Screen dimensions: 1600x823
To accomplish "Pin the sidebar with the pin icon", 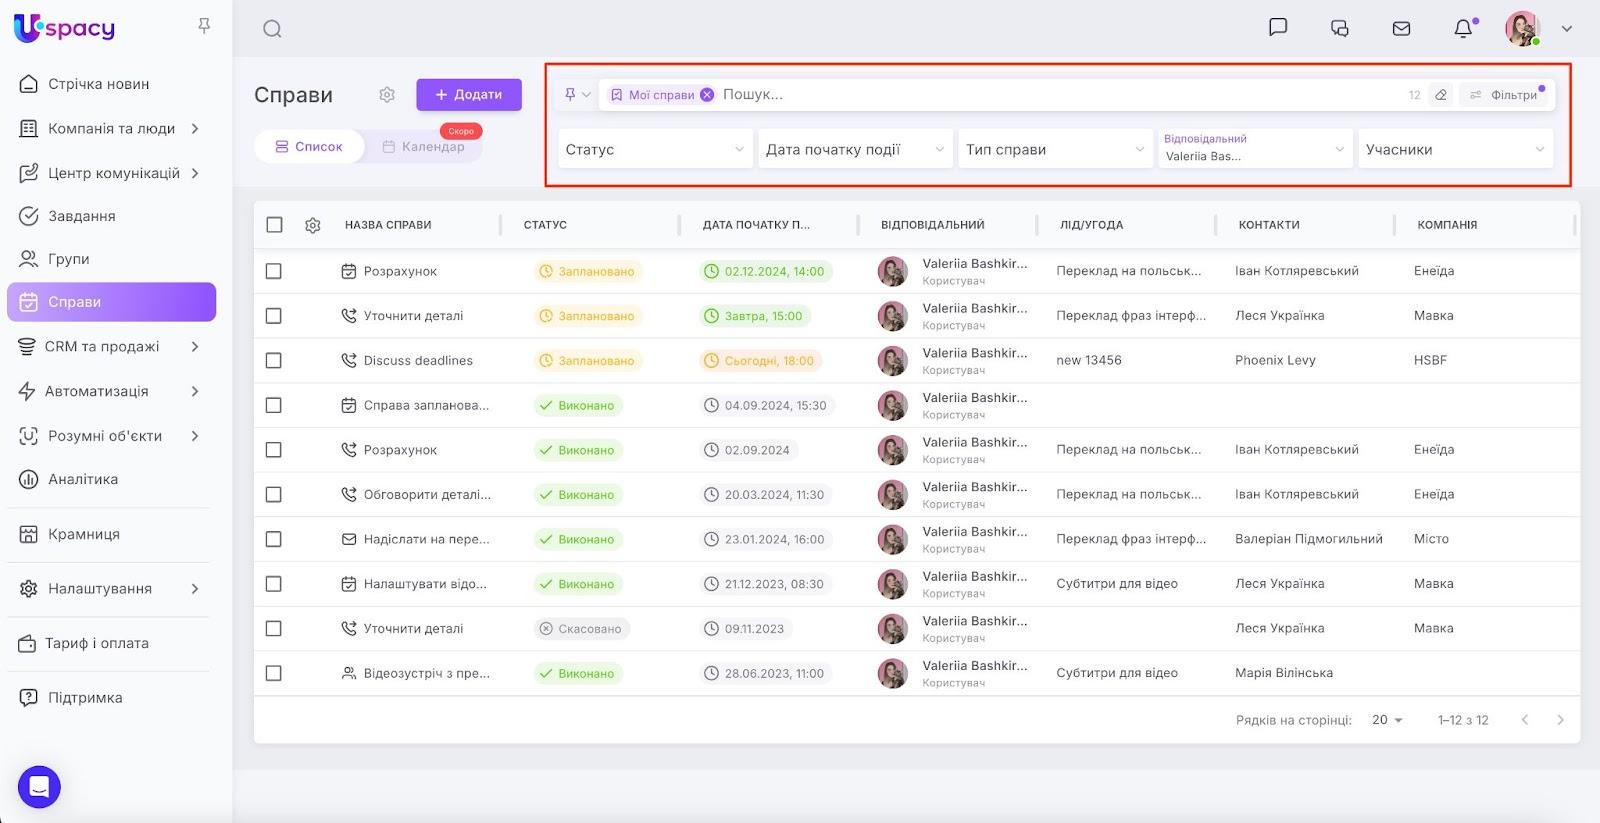I will 204,26.
